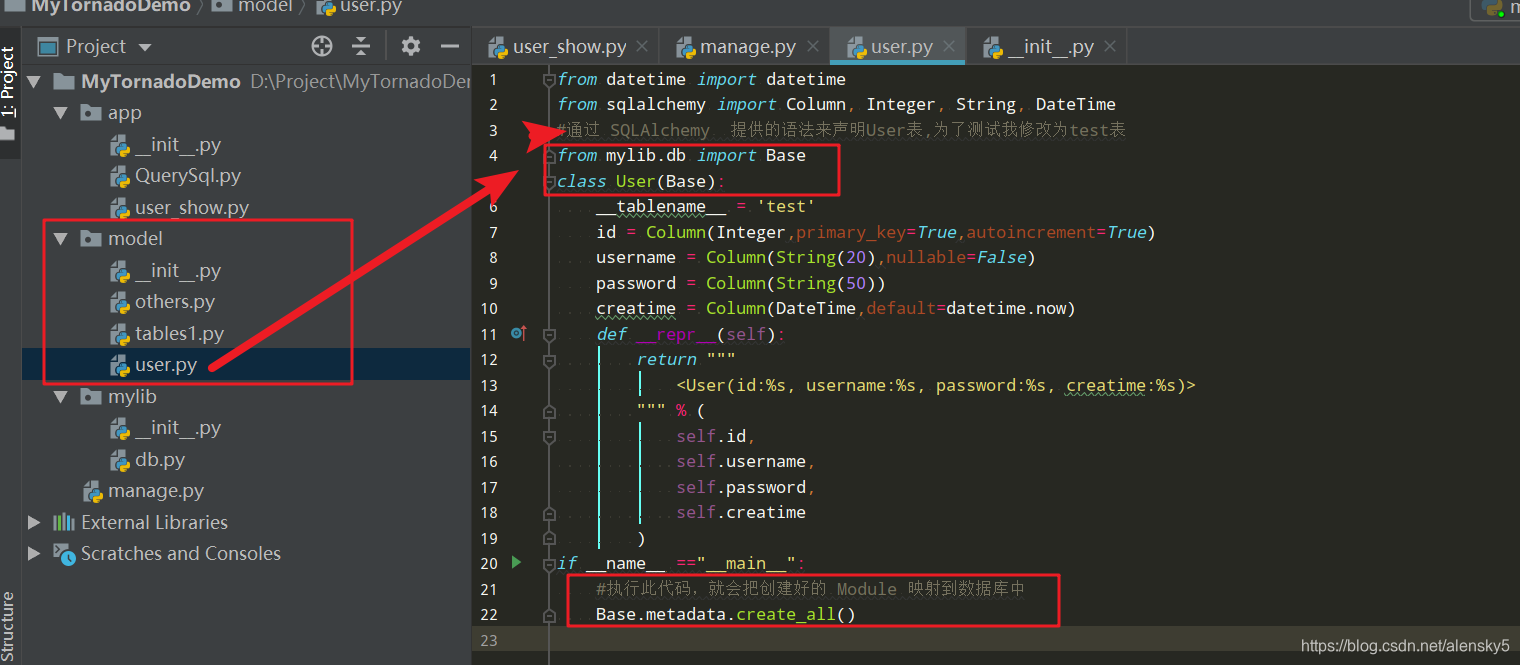Click the collapse all icon in Project panel
The height and width of the screenshot is (665, 1520).
(x=361, y=46)
